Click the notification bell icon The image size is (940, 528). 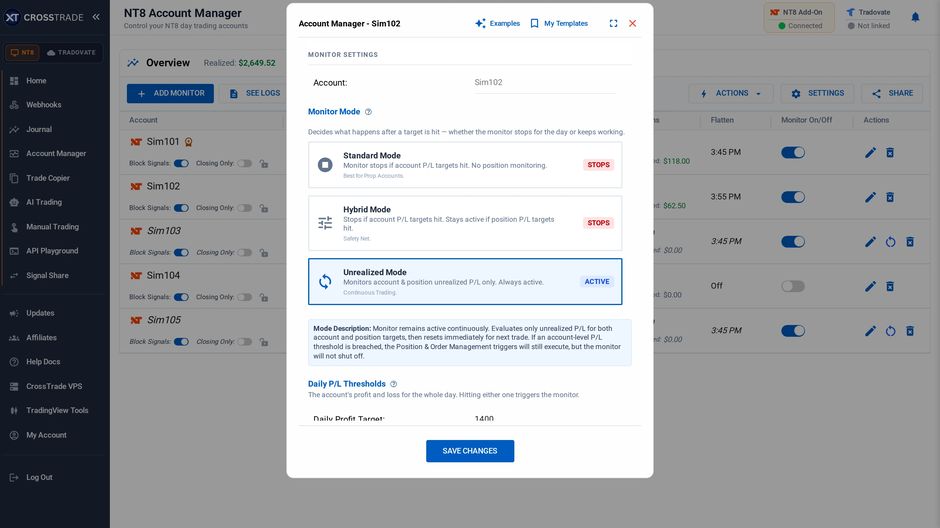point(915,17)
